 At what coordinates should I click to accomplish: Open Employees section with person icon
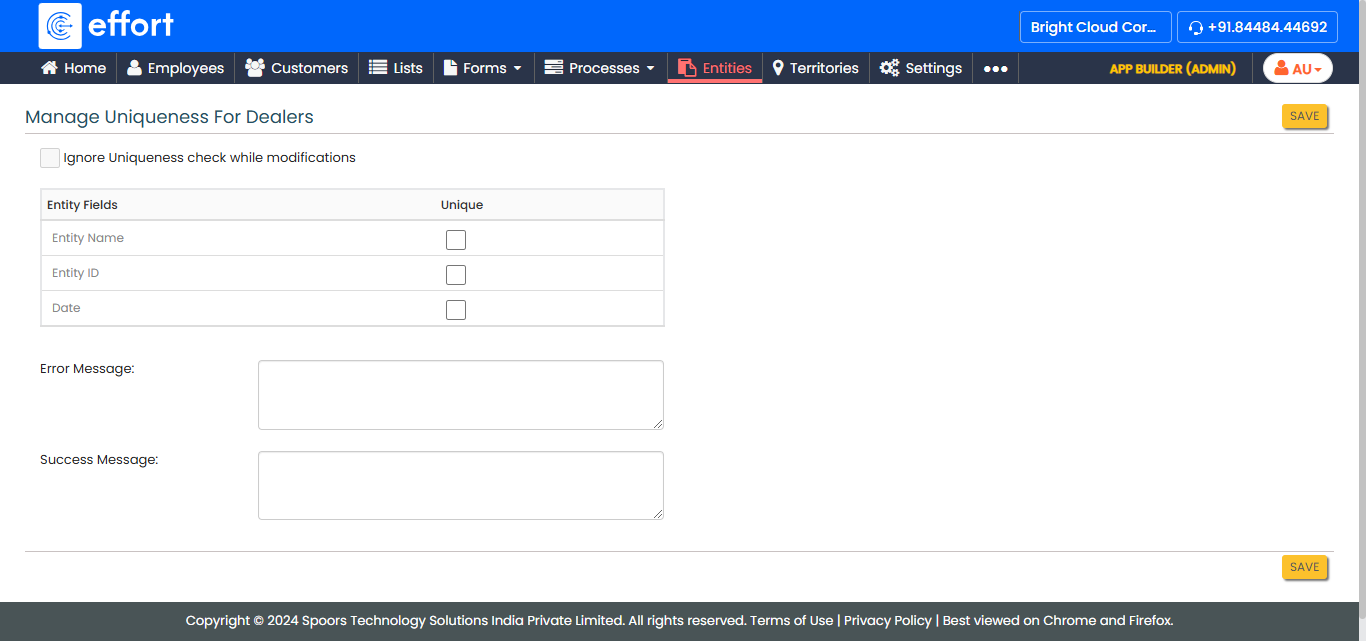click(x=134, y=68)
